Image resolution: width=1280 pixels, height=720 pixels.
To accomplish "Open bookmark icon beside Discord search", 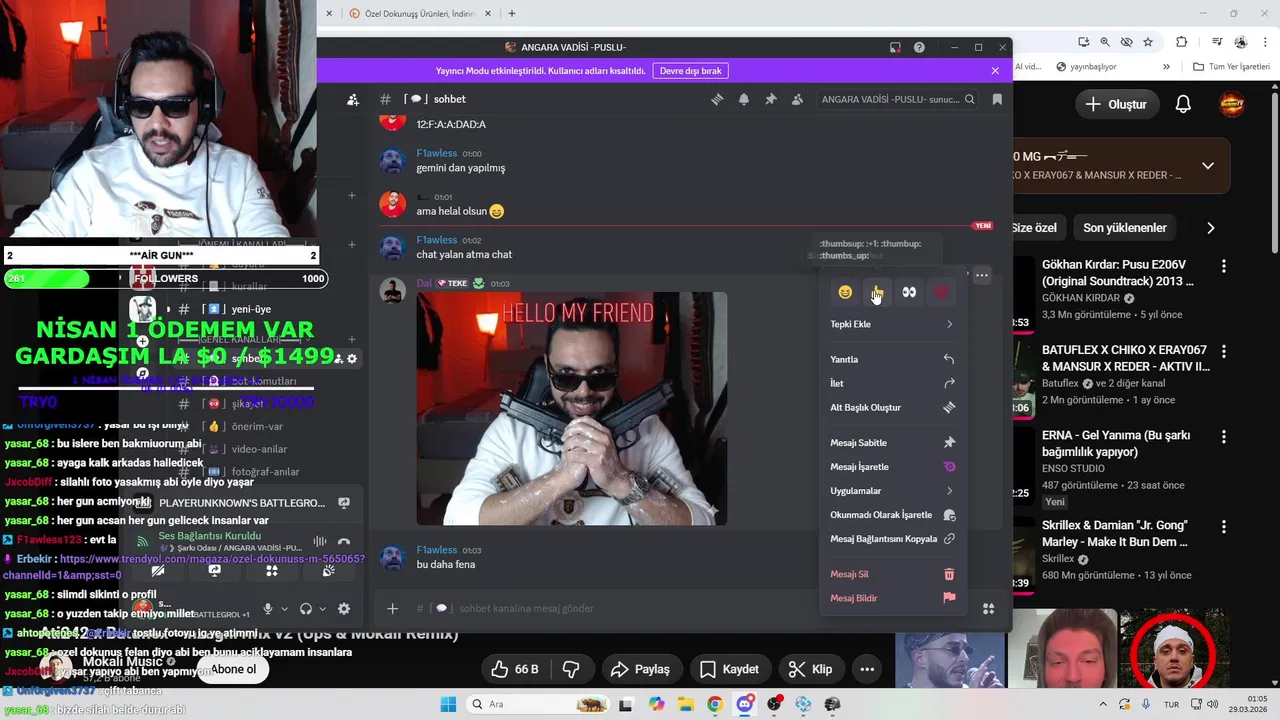I will click(x=997, y=99).
